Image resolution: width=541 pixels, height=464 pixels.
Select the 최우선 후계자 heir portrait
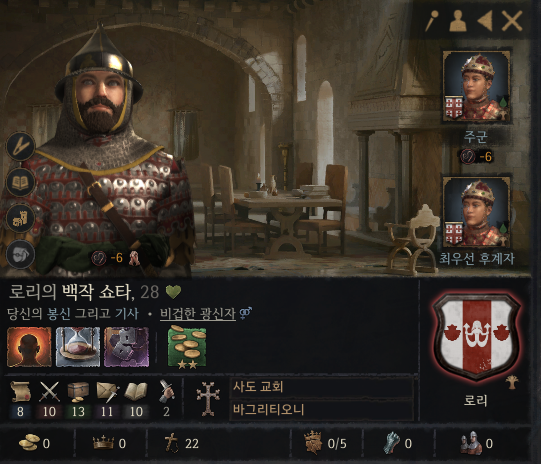coord(476,213)
